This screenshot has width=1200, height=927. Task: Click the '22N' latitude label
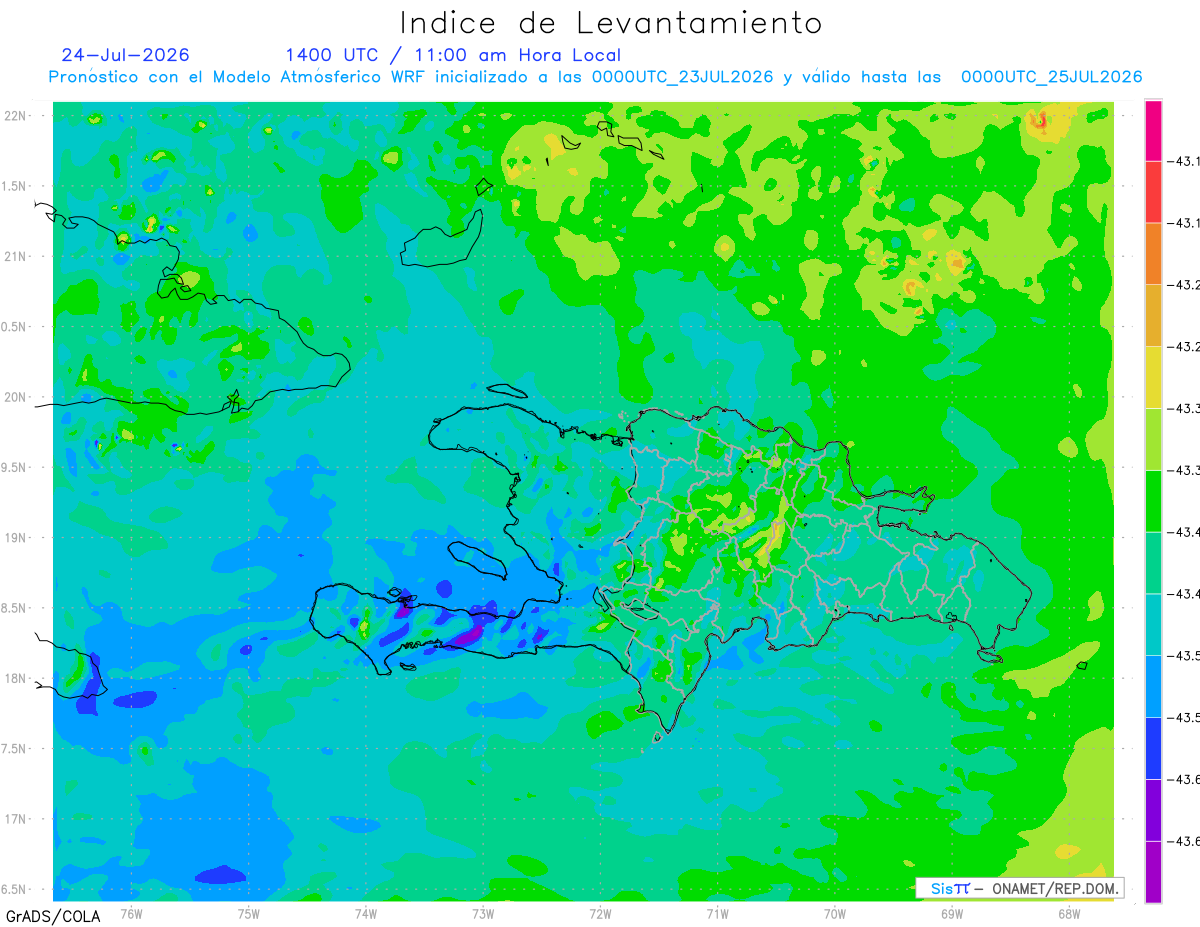[x=16, y=116]
